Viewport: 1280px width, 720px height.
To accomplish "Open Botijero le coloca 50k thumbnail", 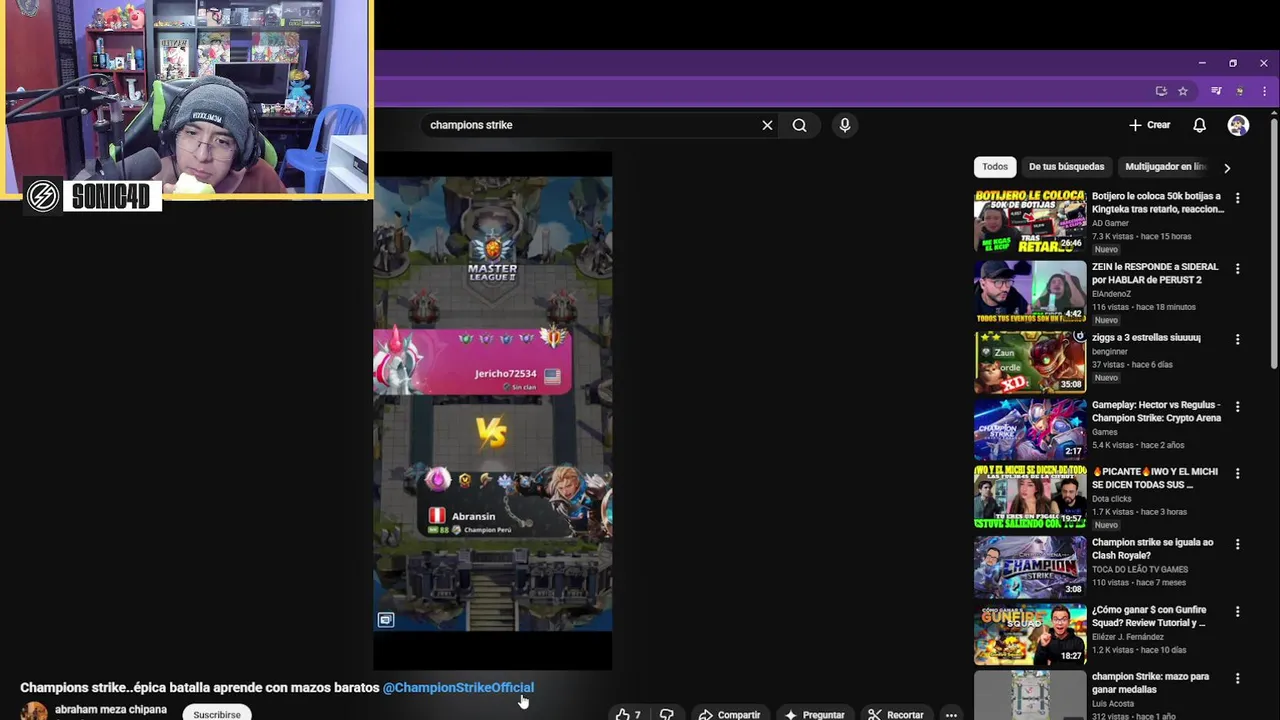I will pos(1029,221).
